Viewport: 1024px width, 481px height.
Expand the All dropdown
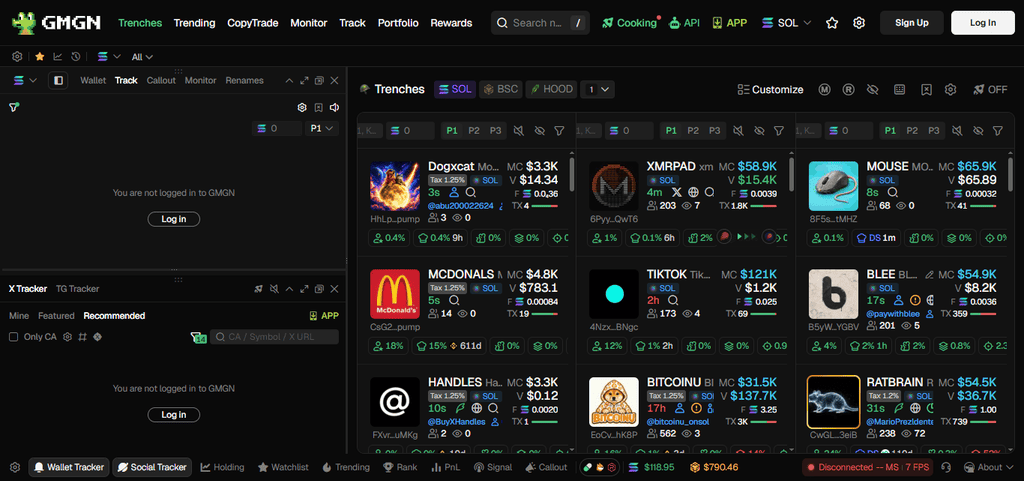click(x=142, y=57)
